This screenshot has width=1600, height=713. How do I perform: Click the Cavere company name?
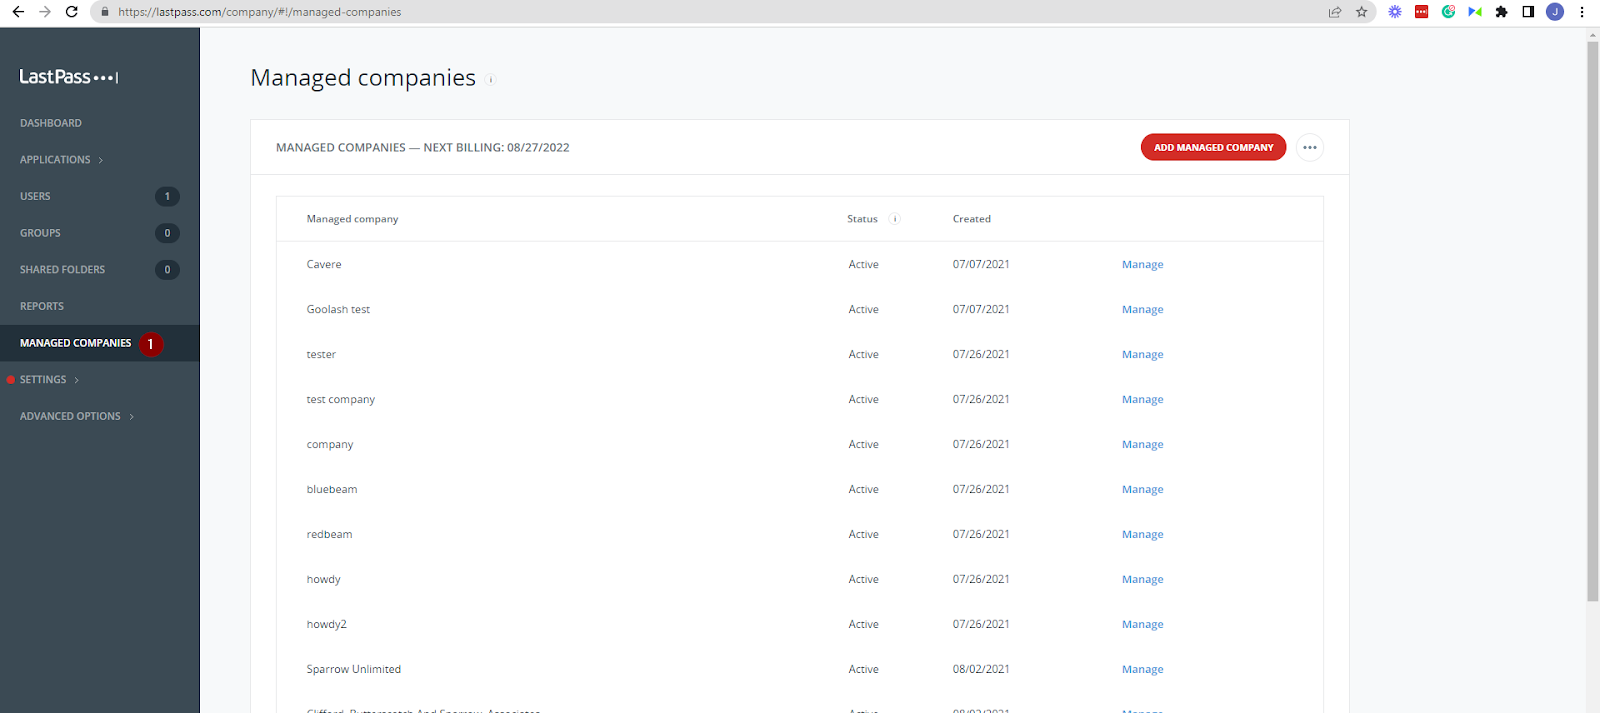(324, 265)
